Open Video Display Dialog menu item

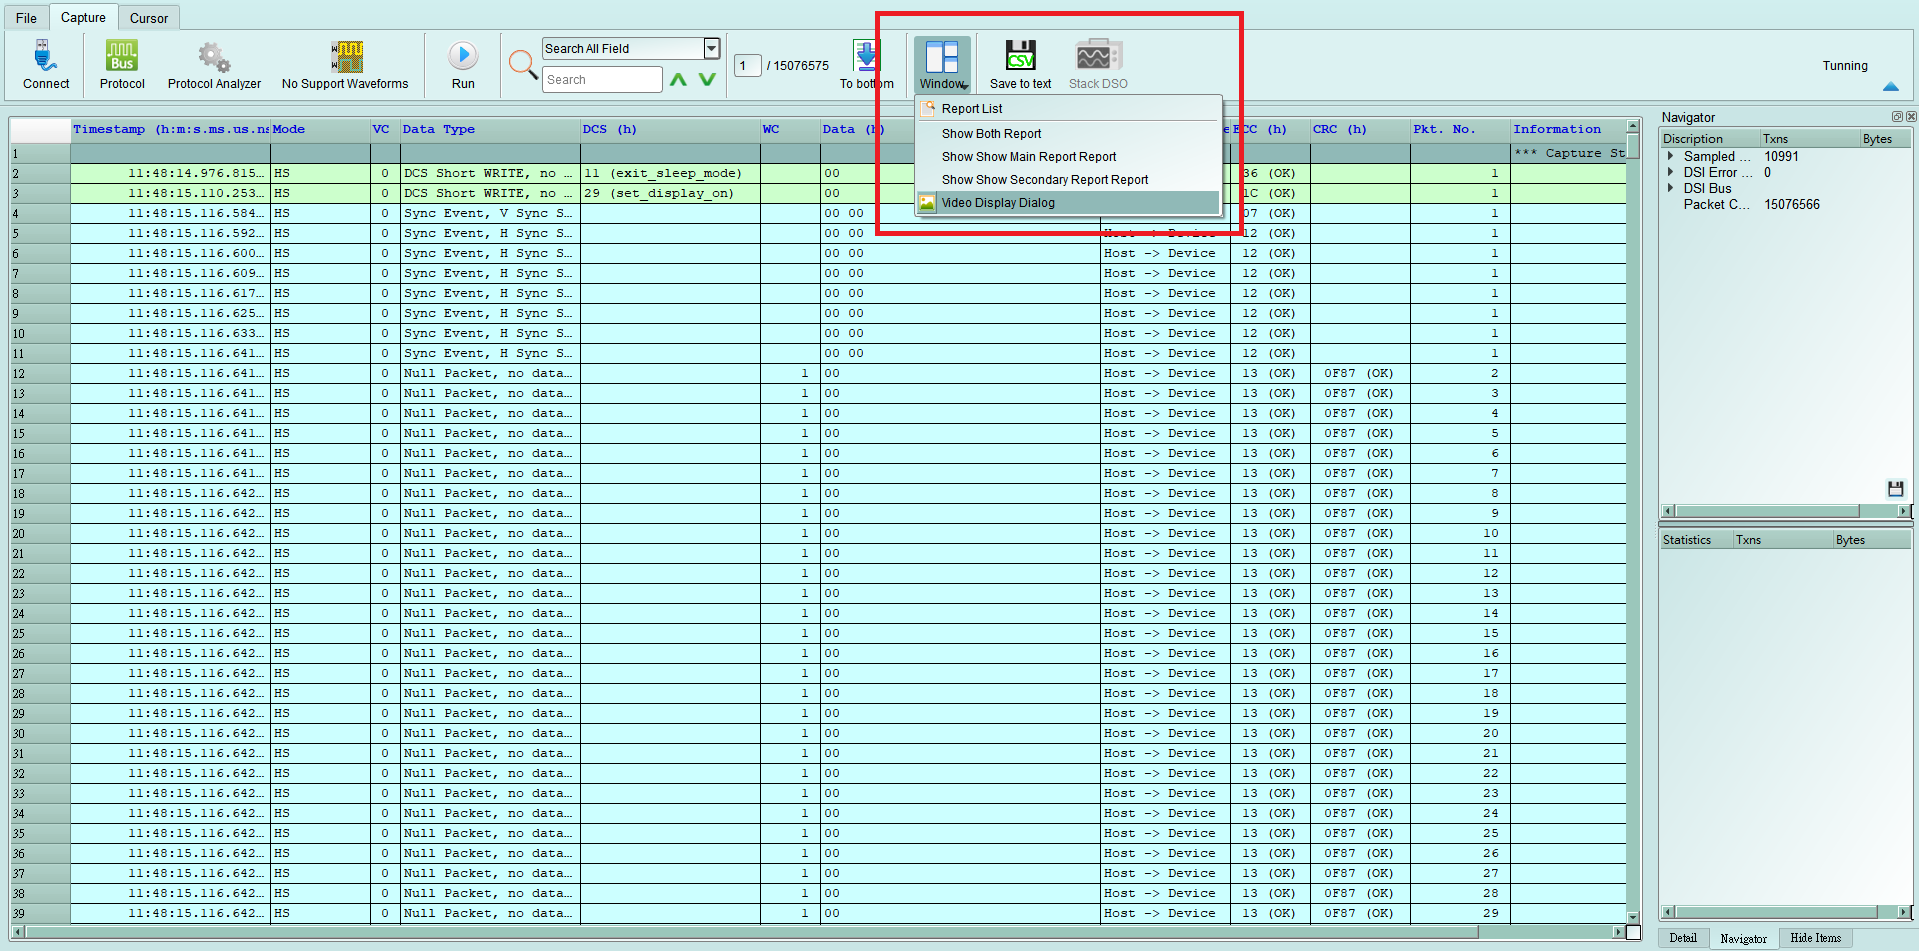(x=1068, y=202)
